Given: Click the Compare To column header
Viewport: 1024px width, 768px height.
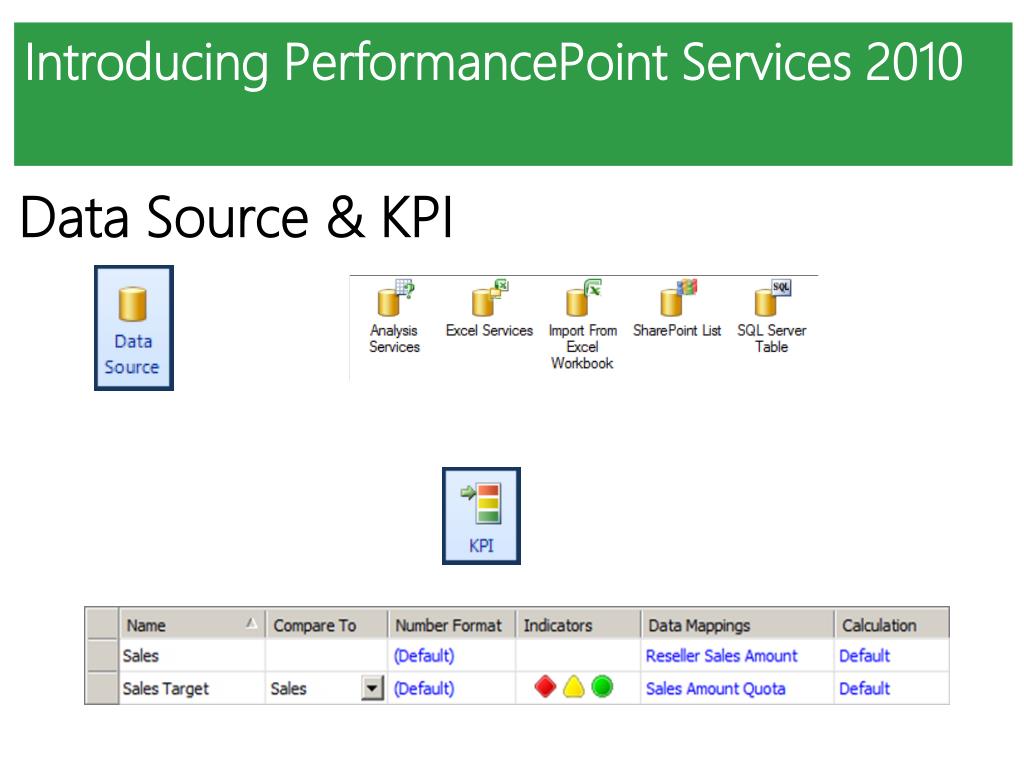Looking at the screenshot, I should [327, 625].
